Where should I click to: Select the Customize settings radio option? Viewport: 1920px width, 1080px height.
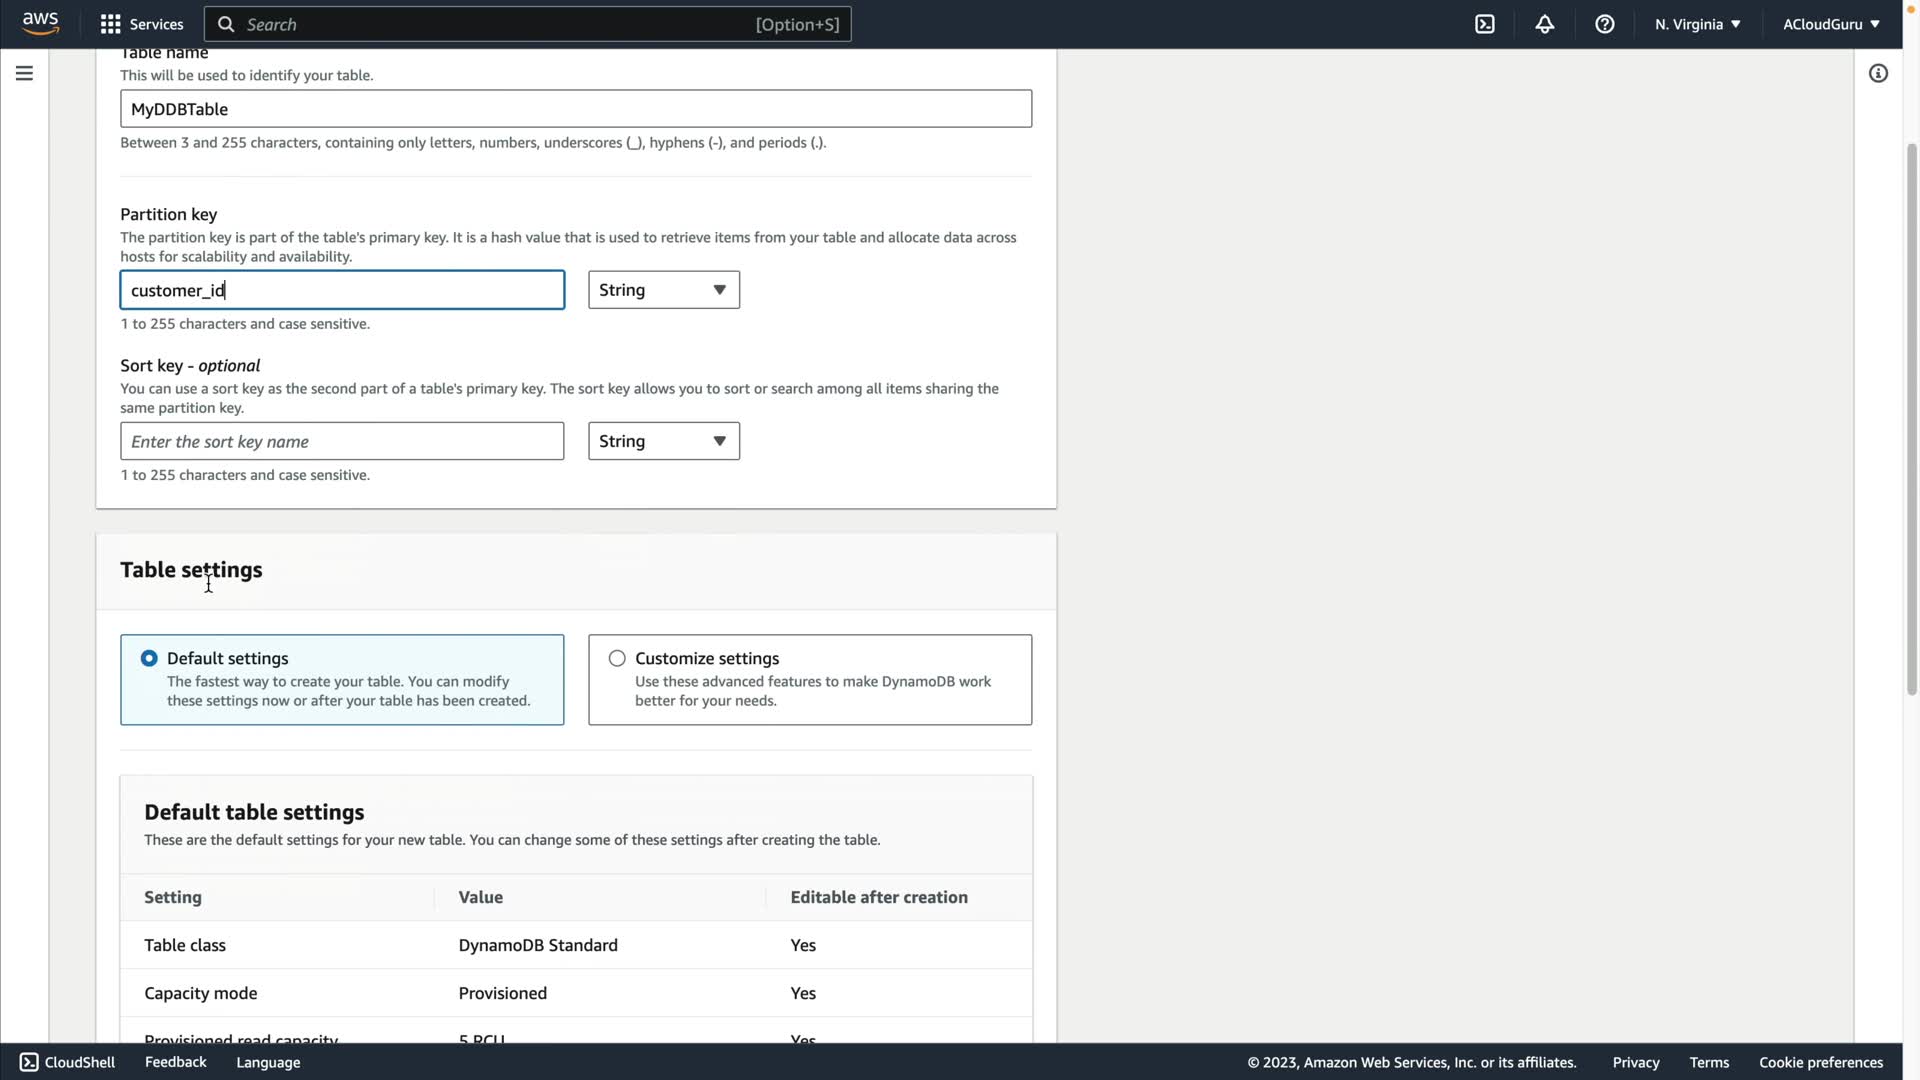tap(617, 658)
